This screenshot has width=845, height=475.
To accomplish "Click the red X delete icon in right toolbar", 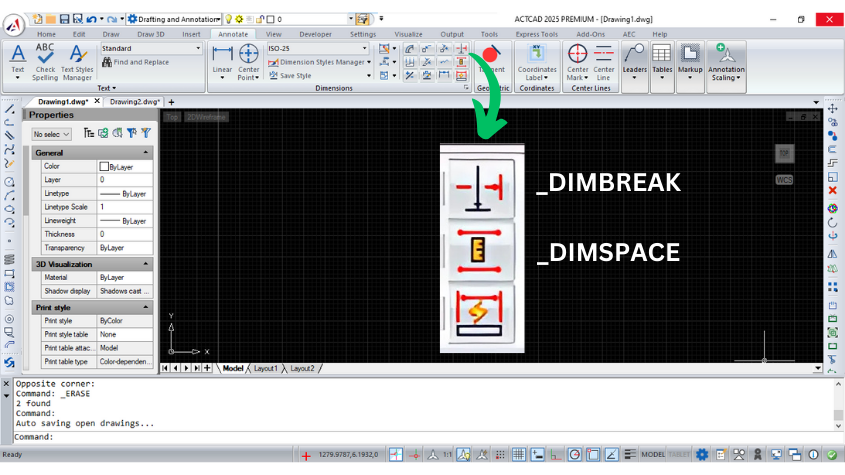I will [x=833, y=190].
